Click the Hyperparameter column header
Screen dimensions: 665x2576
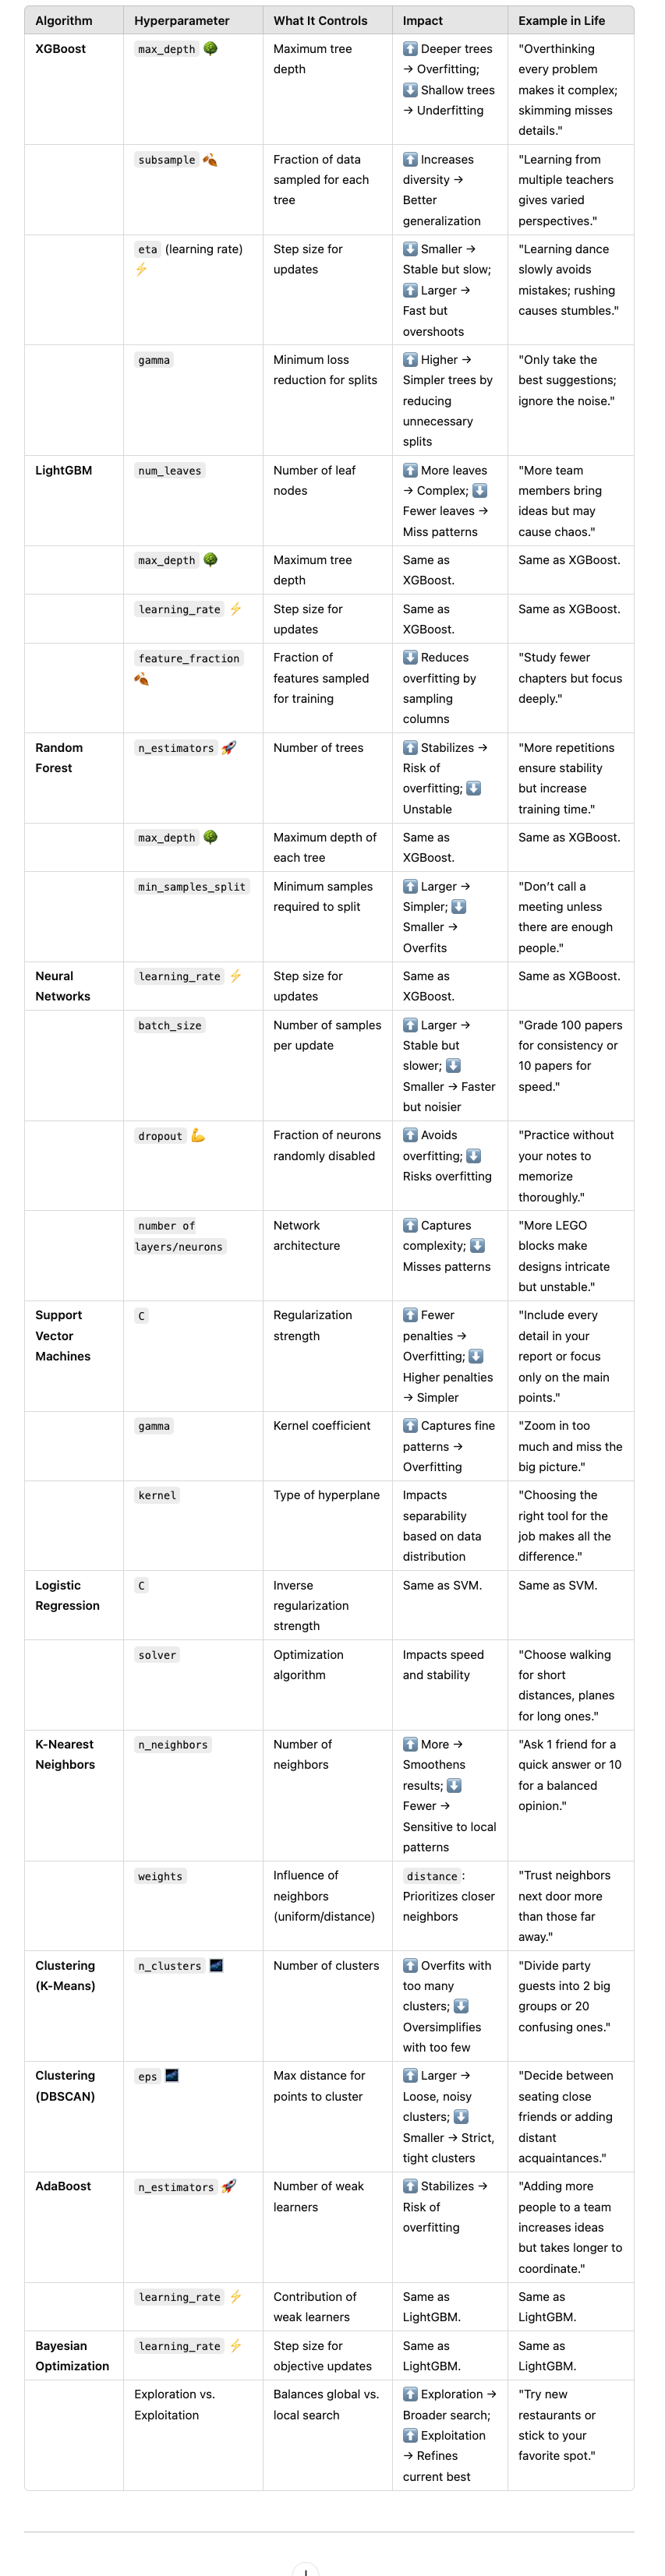(x=182, y=20)
